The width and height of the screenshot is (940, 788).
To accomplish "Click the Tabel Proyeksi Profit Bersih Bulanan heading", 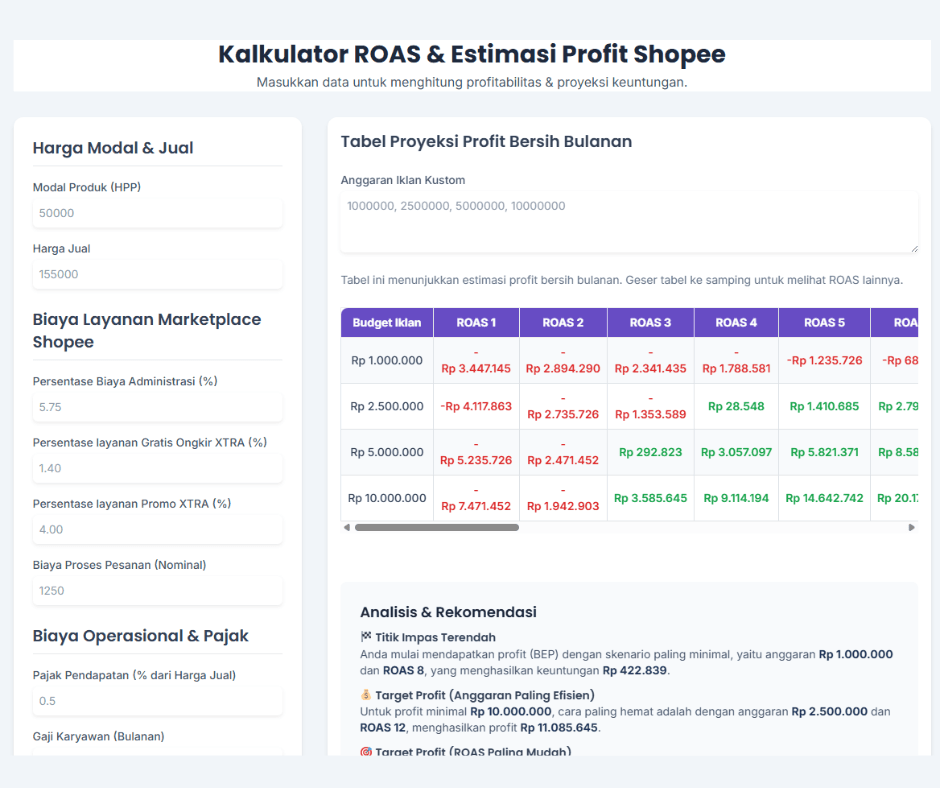I will pyautogui.click(x=486, y=142).
